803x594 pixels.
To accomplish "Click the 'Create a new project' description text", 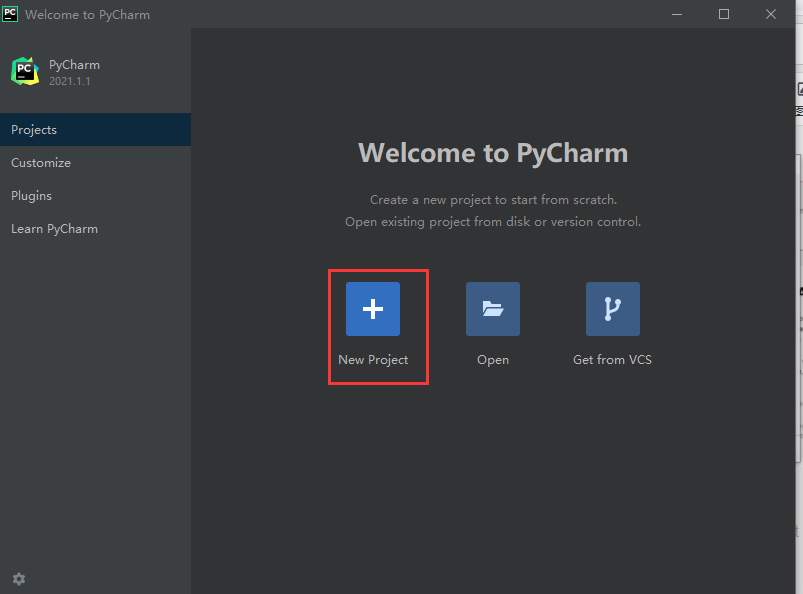I will pos(493,200).
